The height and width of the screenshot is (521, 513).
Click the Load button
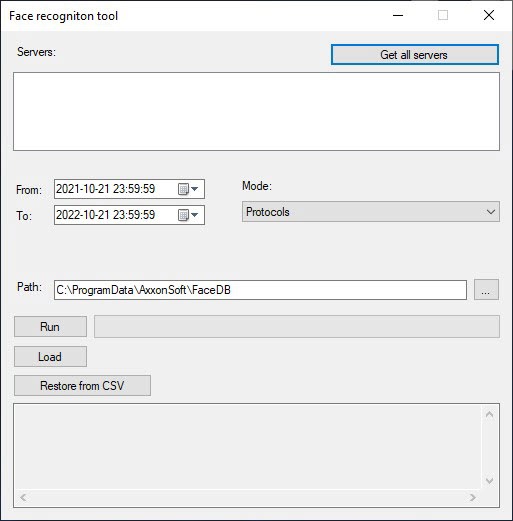(50, 357)
